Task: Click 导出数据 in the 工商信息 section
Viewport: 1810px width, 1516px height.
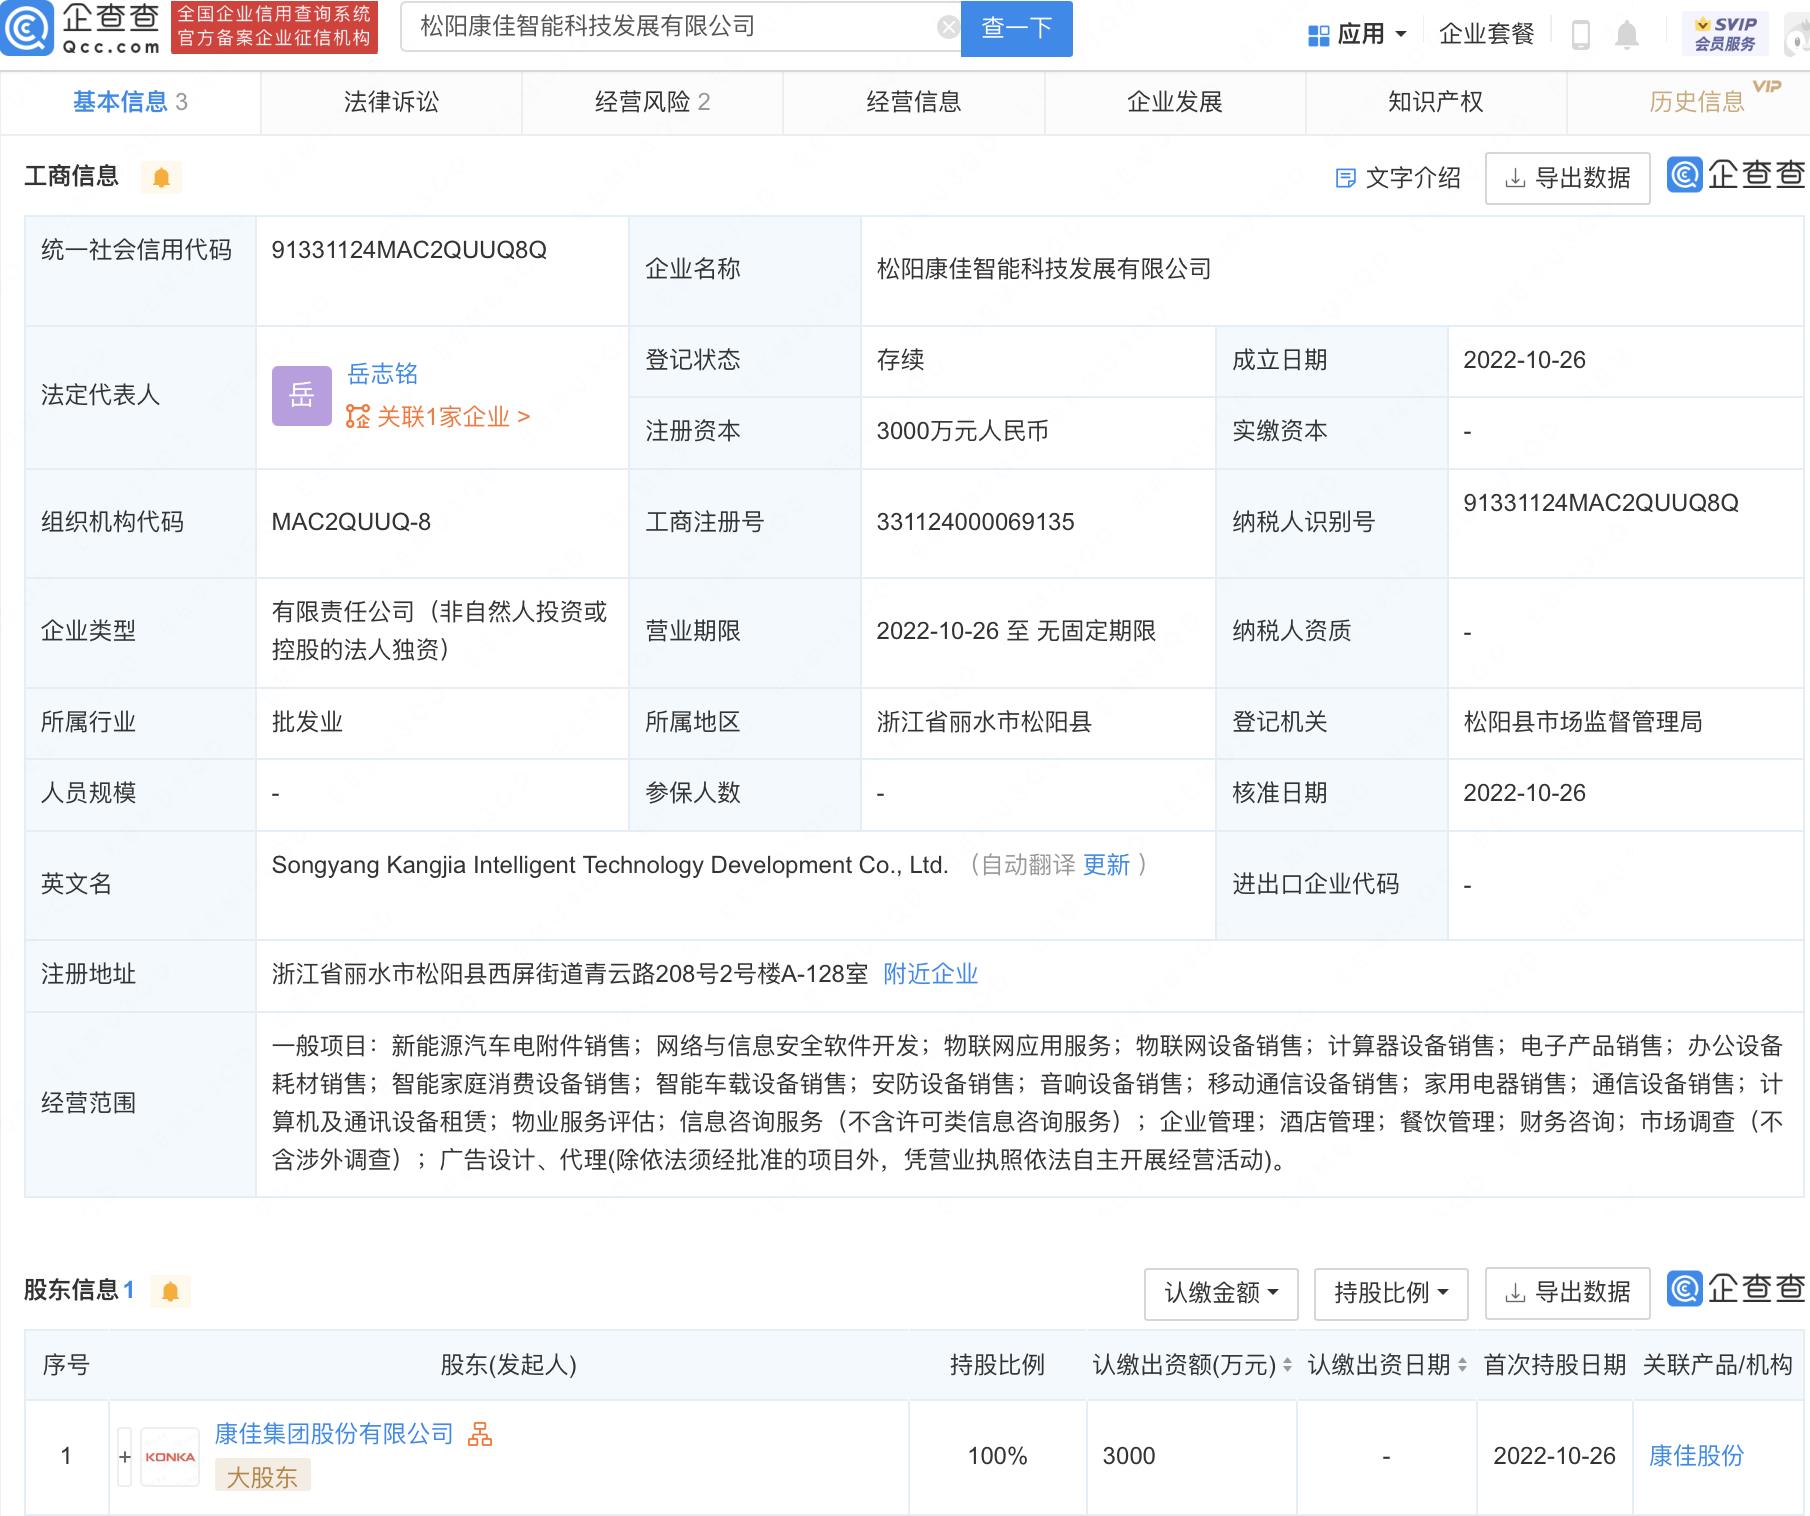Action: tap(1567, 178)
